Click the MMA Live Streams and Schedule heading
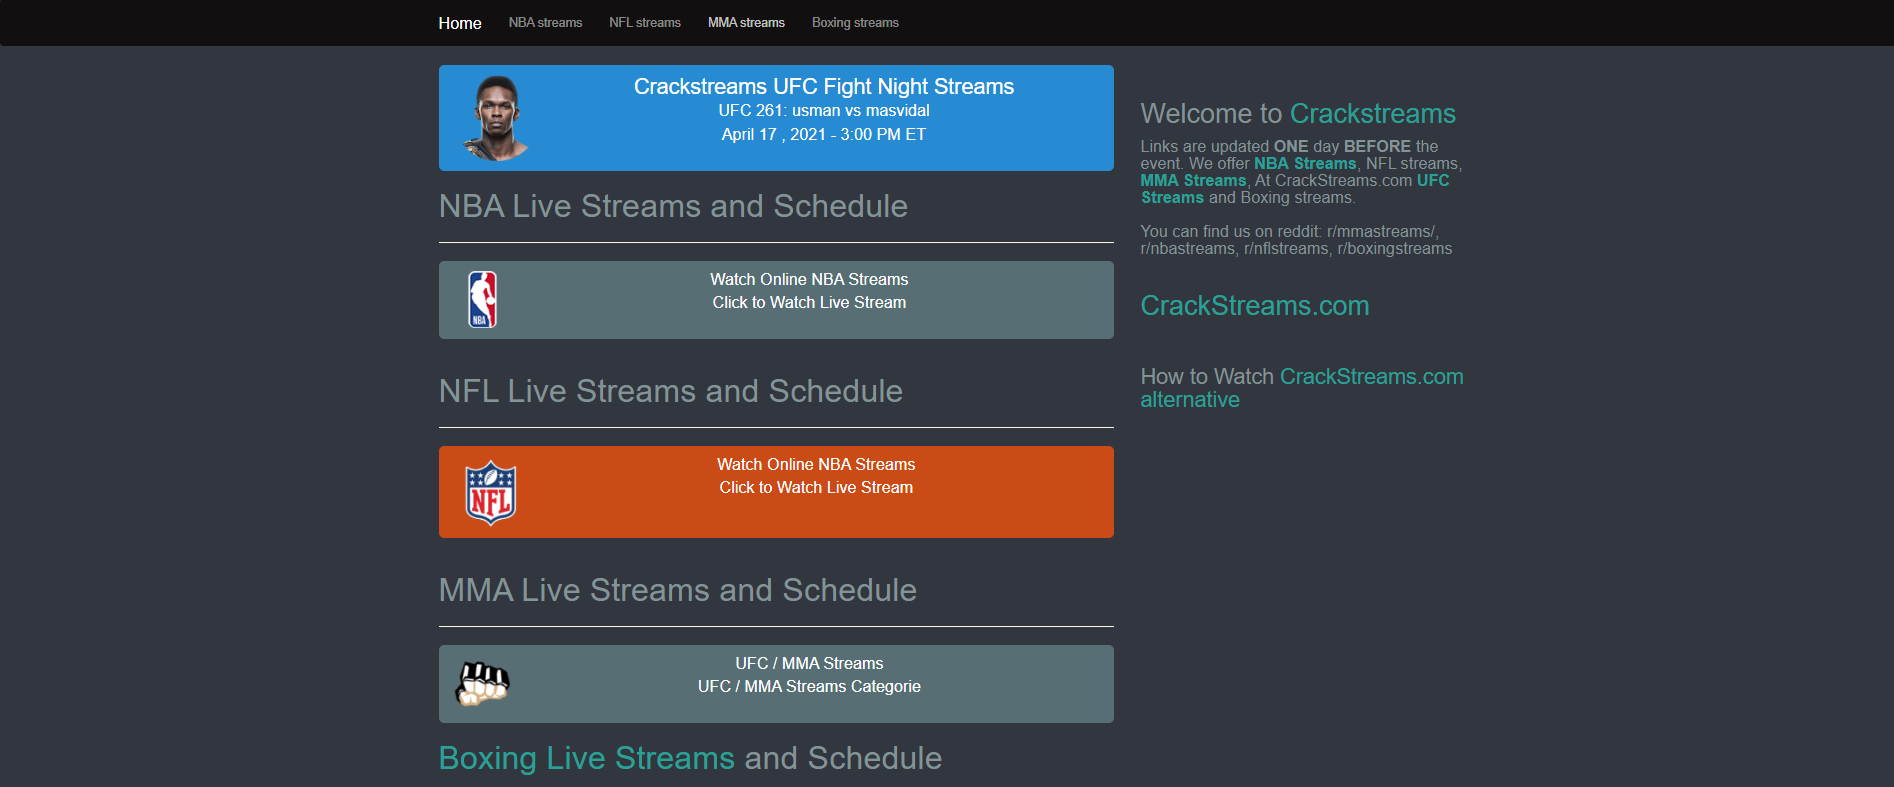This screenshot has height=787, width=1894. (678, 590)
